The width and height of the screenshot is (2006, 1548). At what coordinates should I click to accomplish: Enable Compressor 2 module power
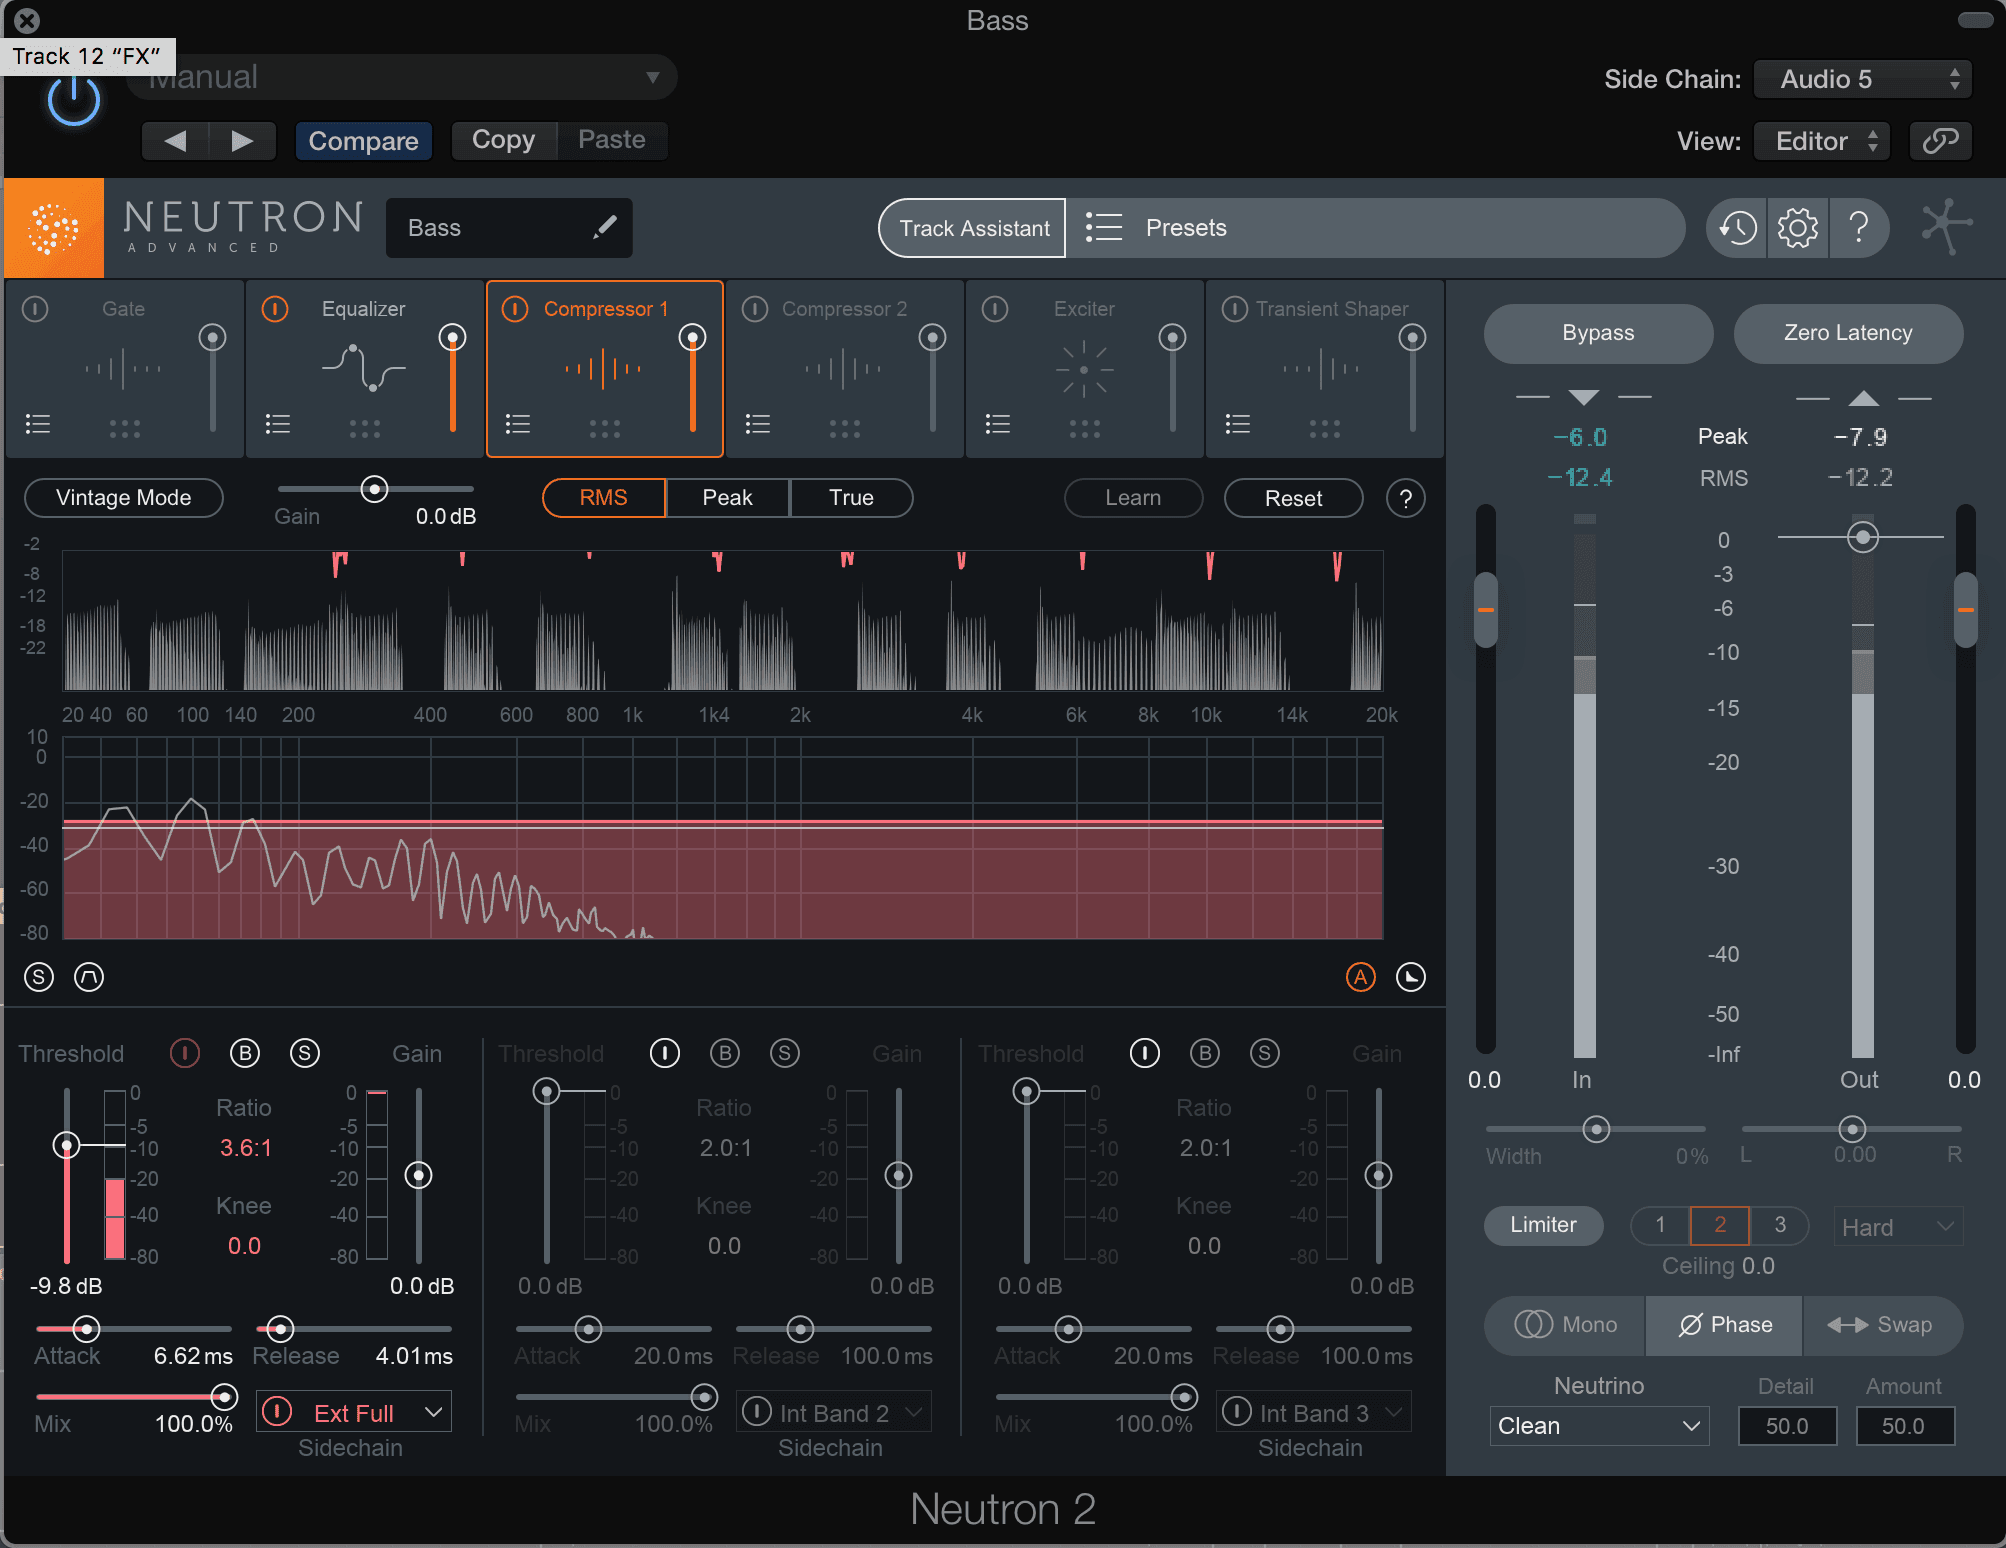[755, 309]
